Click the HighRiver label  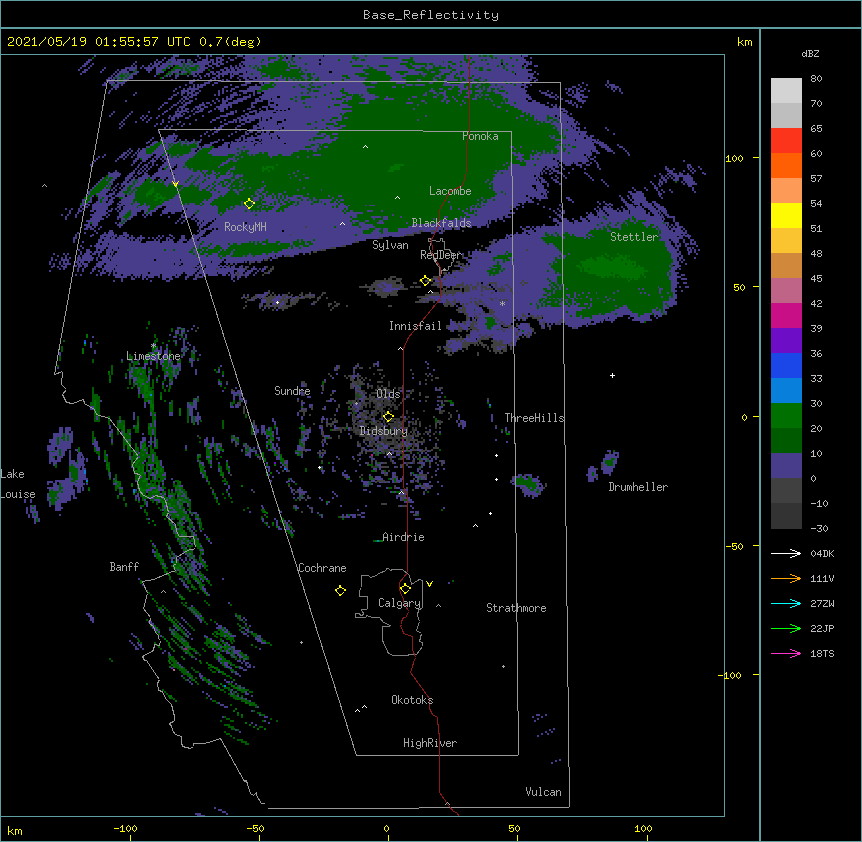click(430, 743)
